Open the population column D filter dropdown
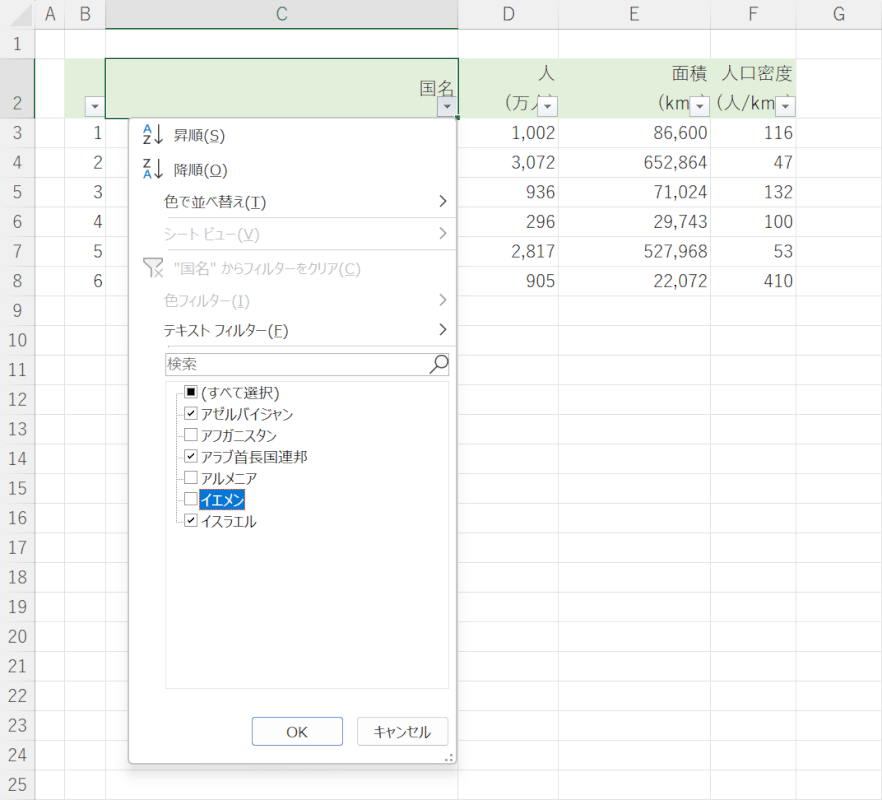This screenshot has height=800, width=882. click(x=547, y=106)
